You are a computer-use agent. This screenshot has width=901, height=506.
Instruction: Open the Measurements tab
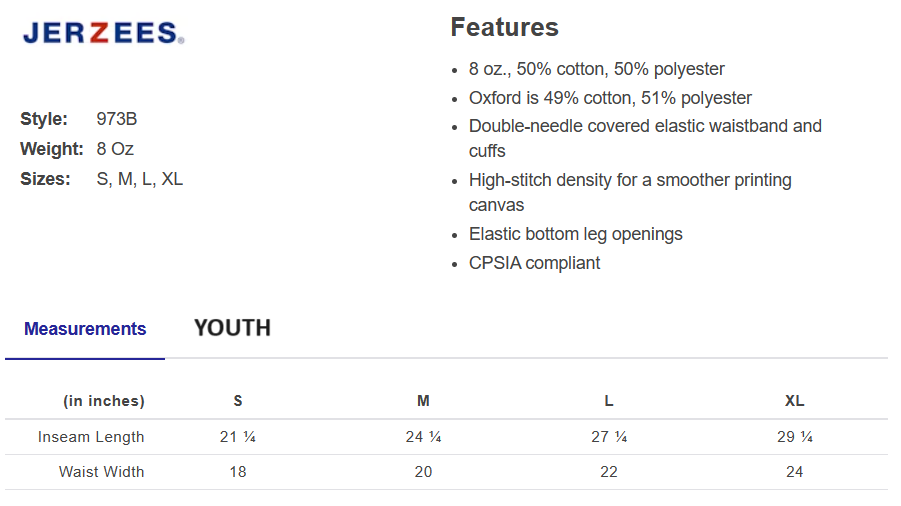85,329
